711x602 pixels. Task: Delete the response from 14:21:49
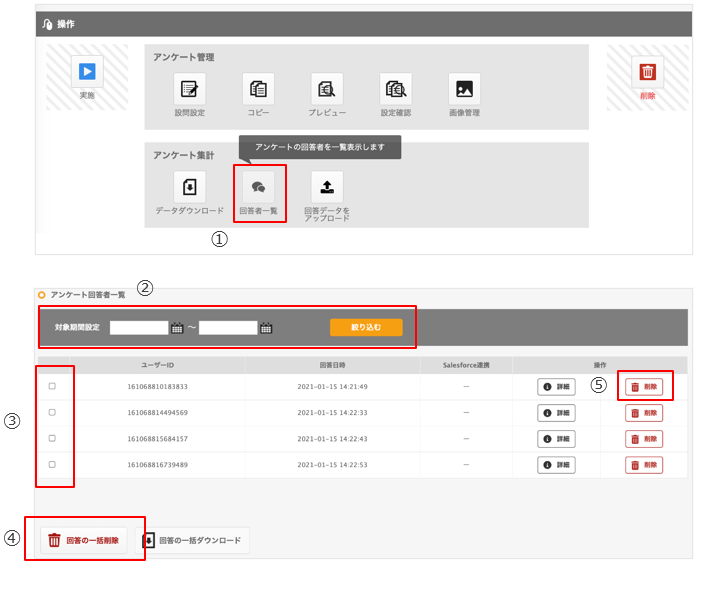(x=644, y=387)
